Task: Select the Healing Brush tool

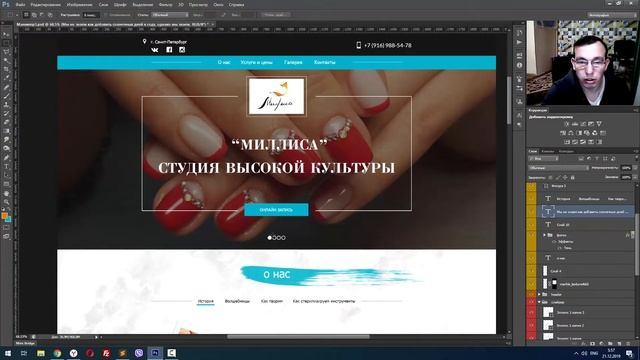Action: pos(6,87)
